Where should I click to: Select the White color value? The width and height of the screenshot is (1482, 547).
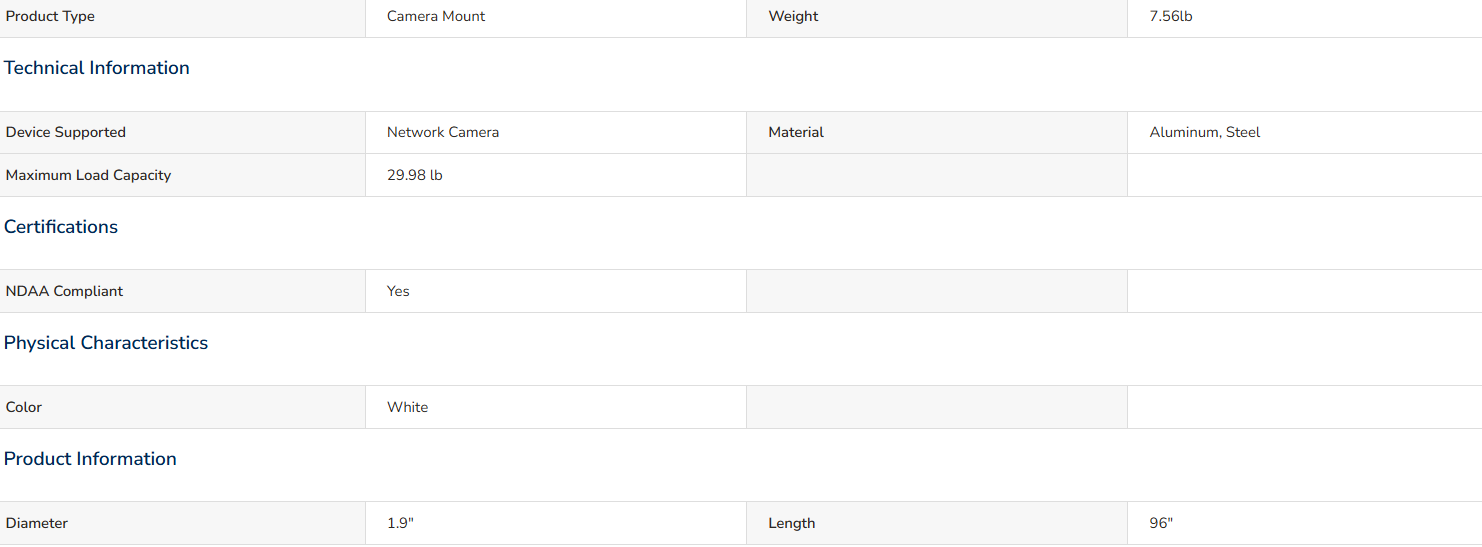coord(408,408)
